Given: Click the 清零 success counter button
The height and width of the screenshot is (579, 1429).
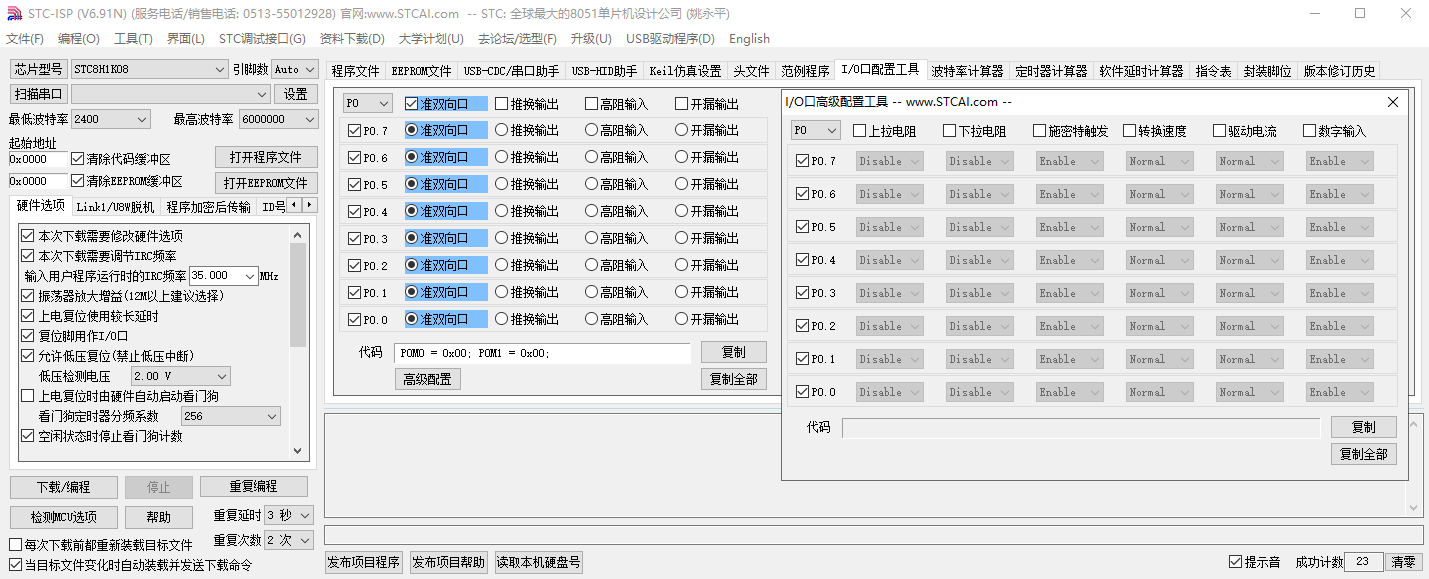Looking at the screenshot, I should (x=1404, y=562).
